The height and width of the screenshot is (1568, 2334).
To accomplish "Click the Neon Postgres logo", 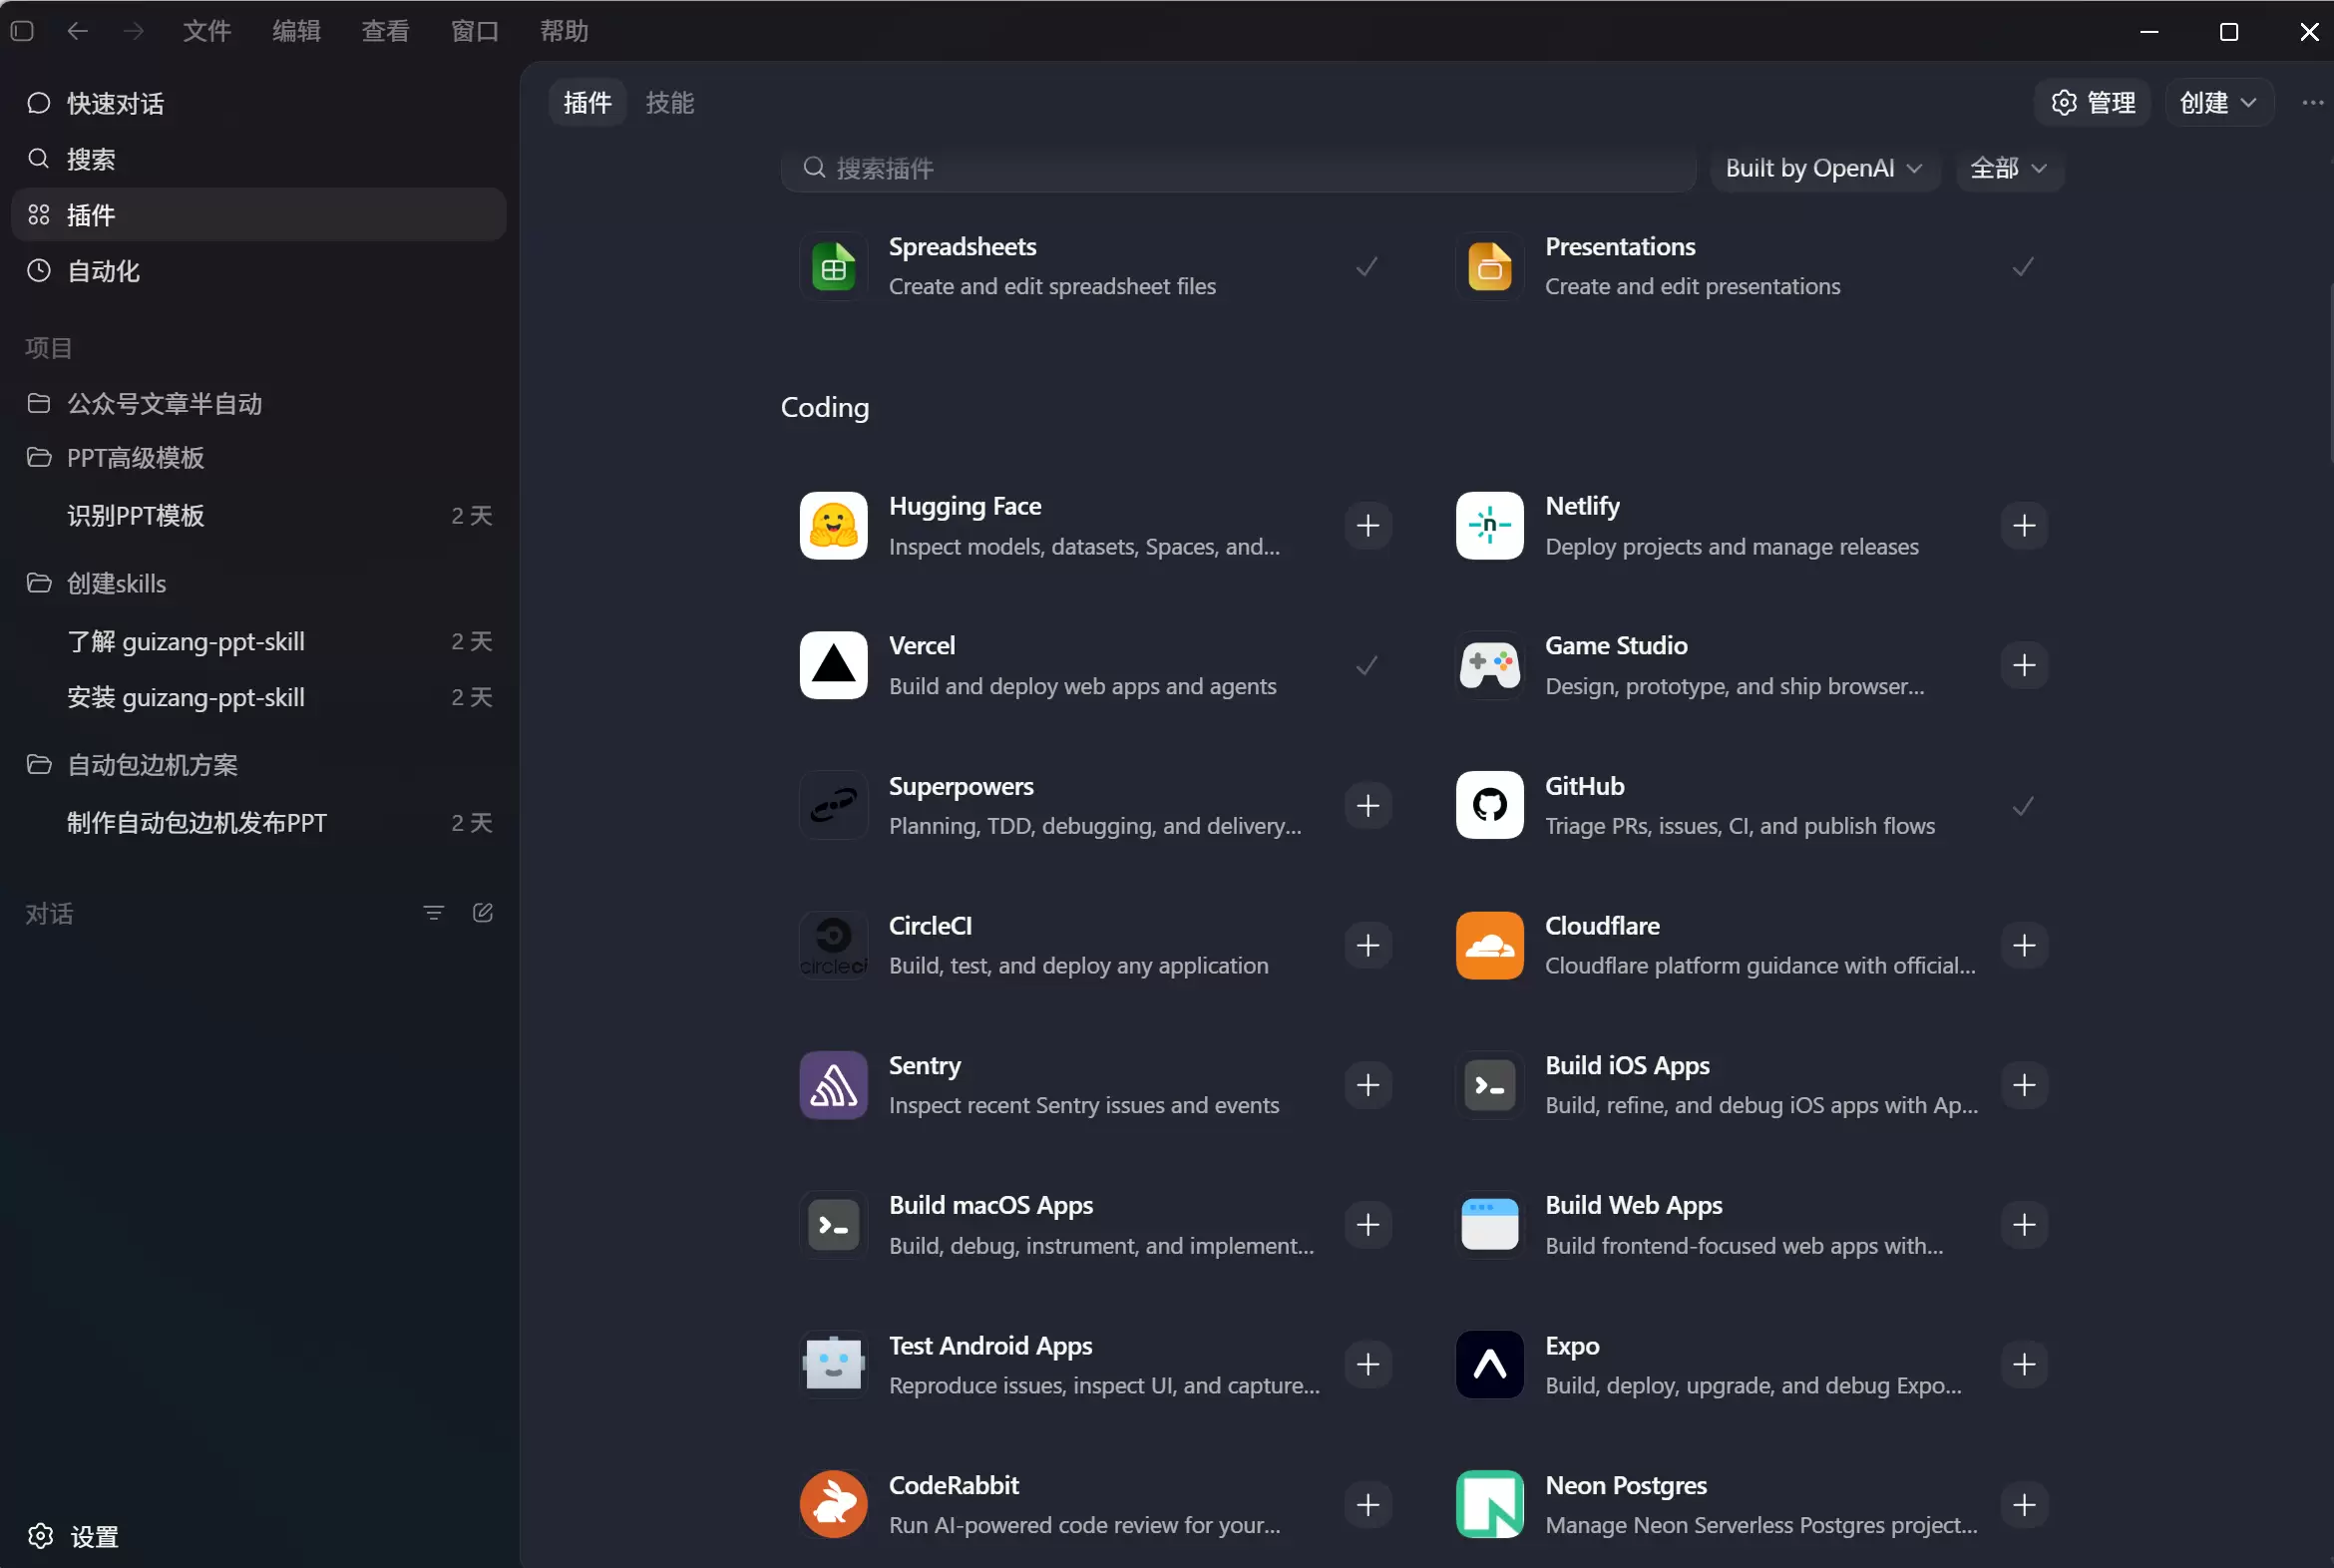I will (1489, 1505).
